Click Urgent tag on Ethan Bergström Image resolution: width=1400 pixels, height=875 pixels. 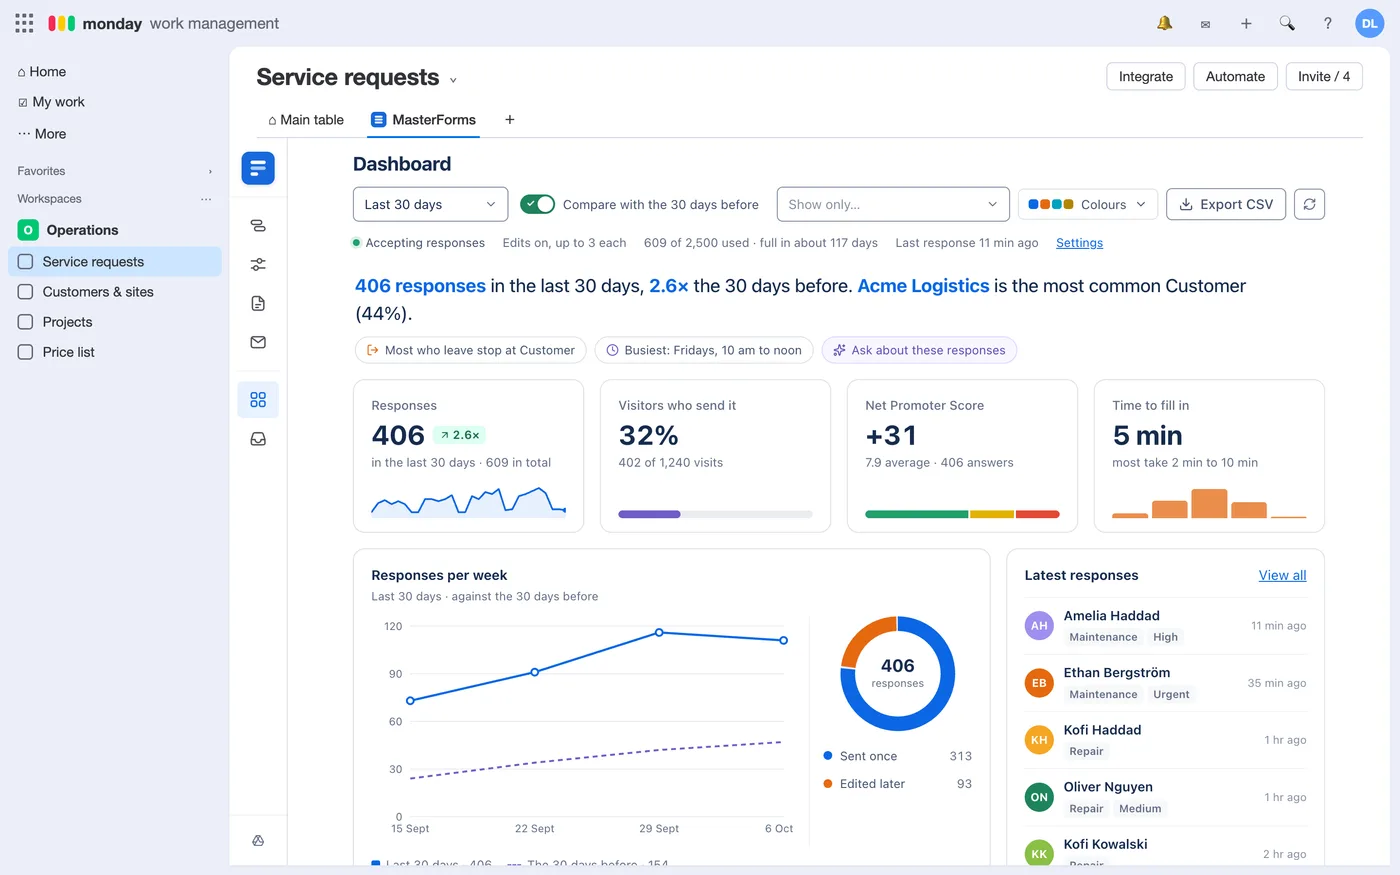click(x=1171, y=694)
